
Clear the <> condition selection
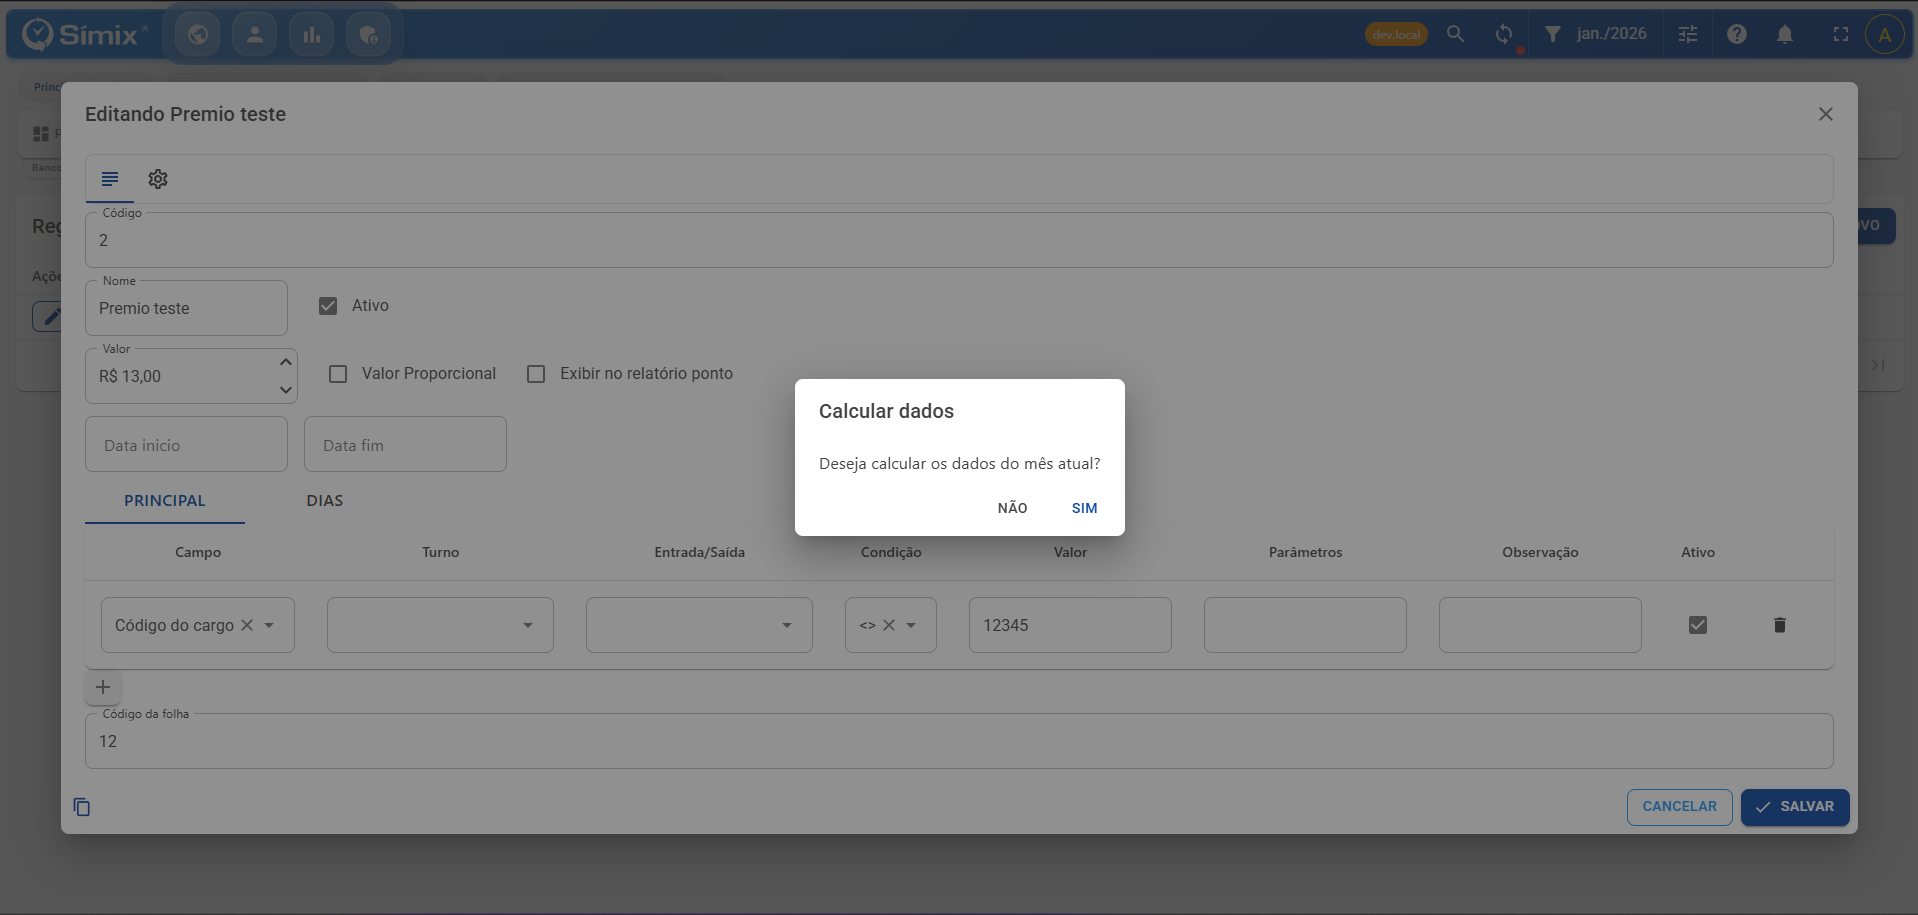tap(889, 625)
